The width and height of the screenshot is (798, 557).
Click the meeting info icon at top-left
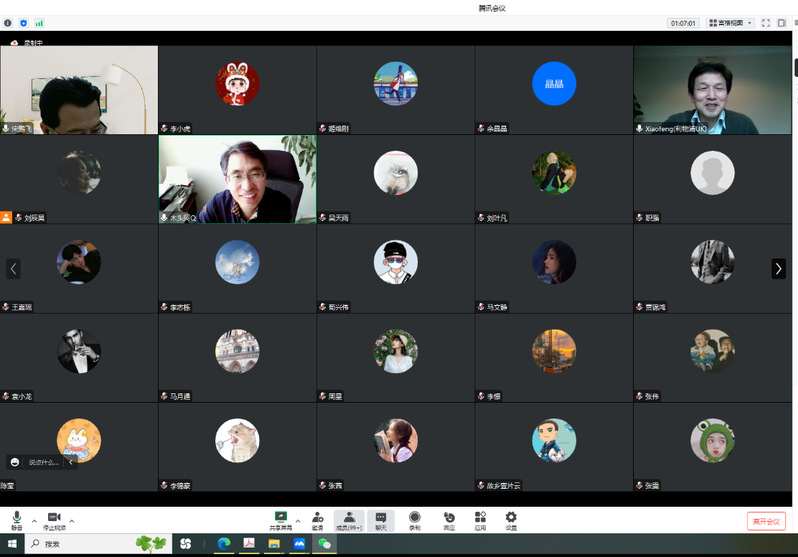[8, 22]
